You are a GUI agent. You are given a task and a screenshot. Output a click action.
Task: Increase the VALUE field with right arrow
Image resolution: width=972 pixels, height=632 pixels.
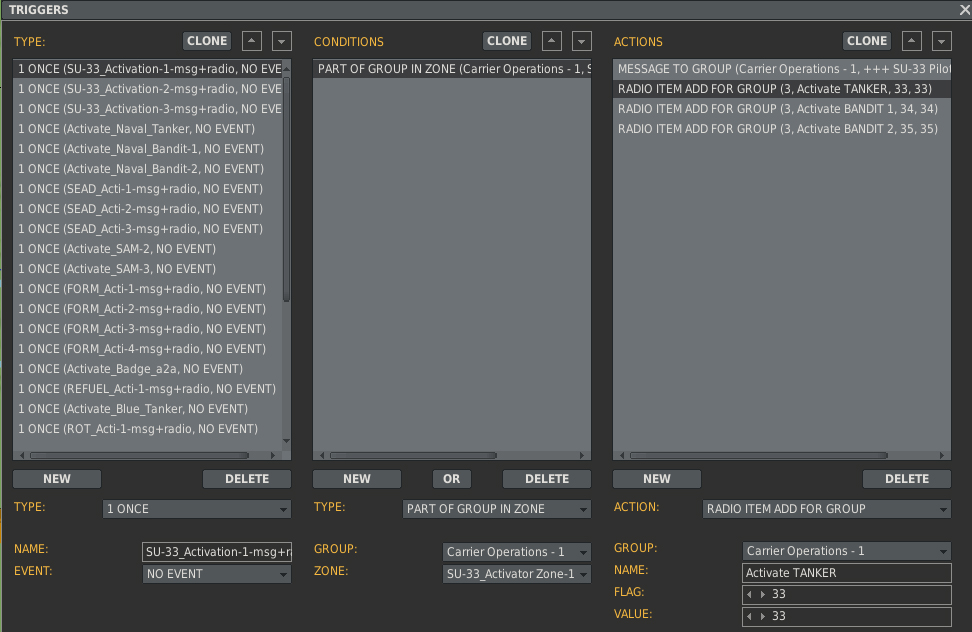[762, 616]
